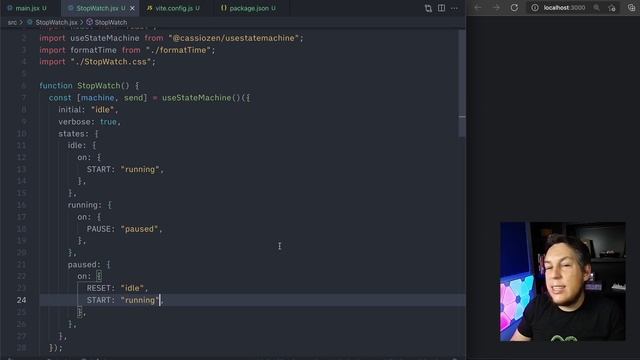Viewport: 640px width, 360px height.
Task: Click the "./StopWatch.css" import string
Action: click(111, 62)
